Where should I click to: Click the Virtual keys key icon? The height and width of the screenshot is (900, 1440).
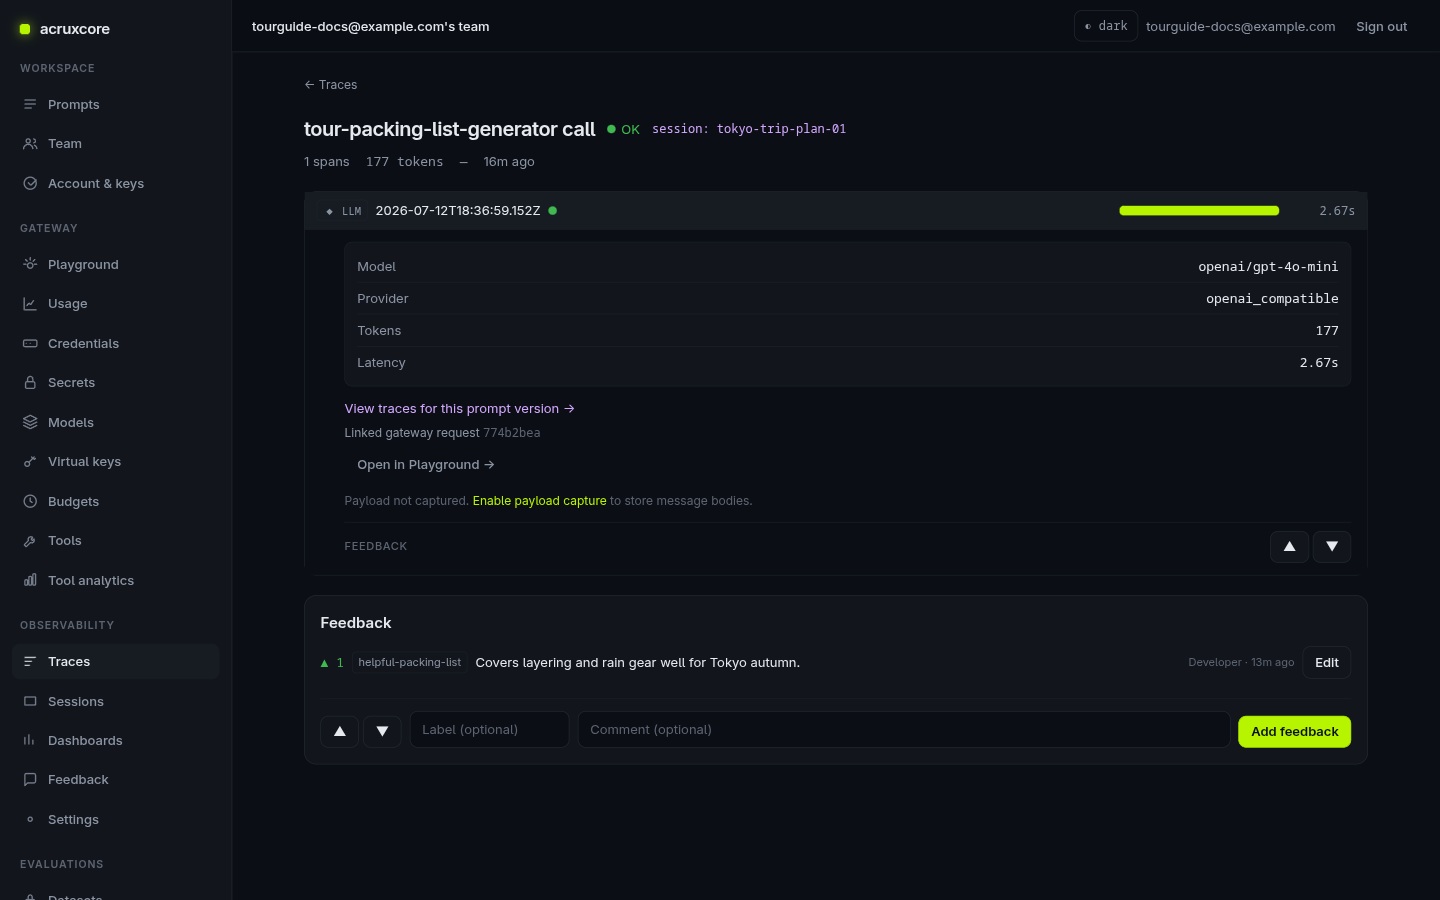click(x=30, y=462)
